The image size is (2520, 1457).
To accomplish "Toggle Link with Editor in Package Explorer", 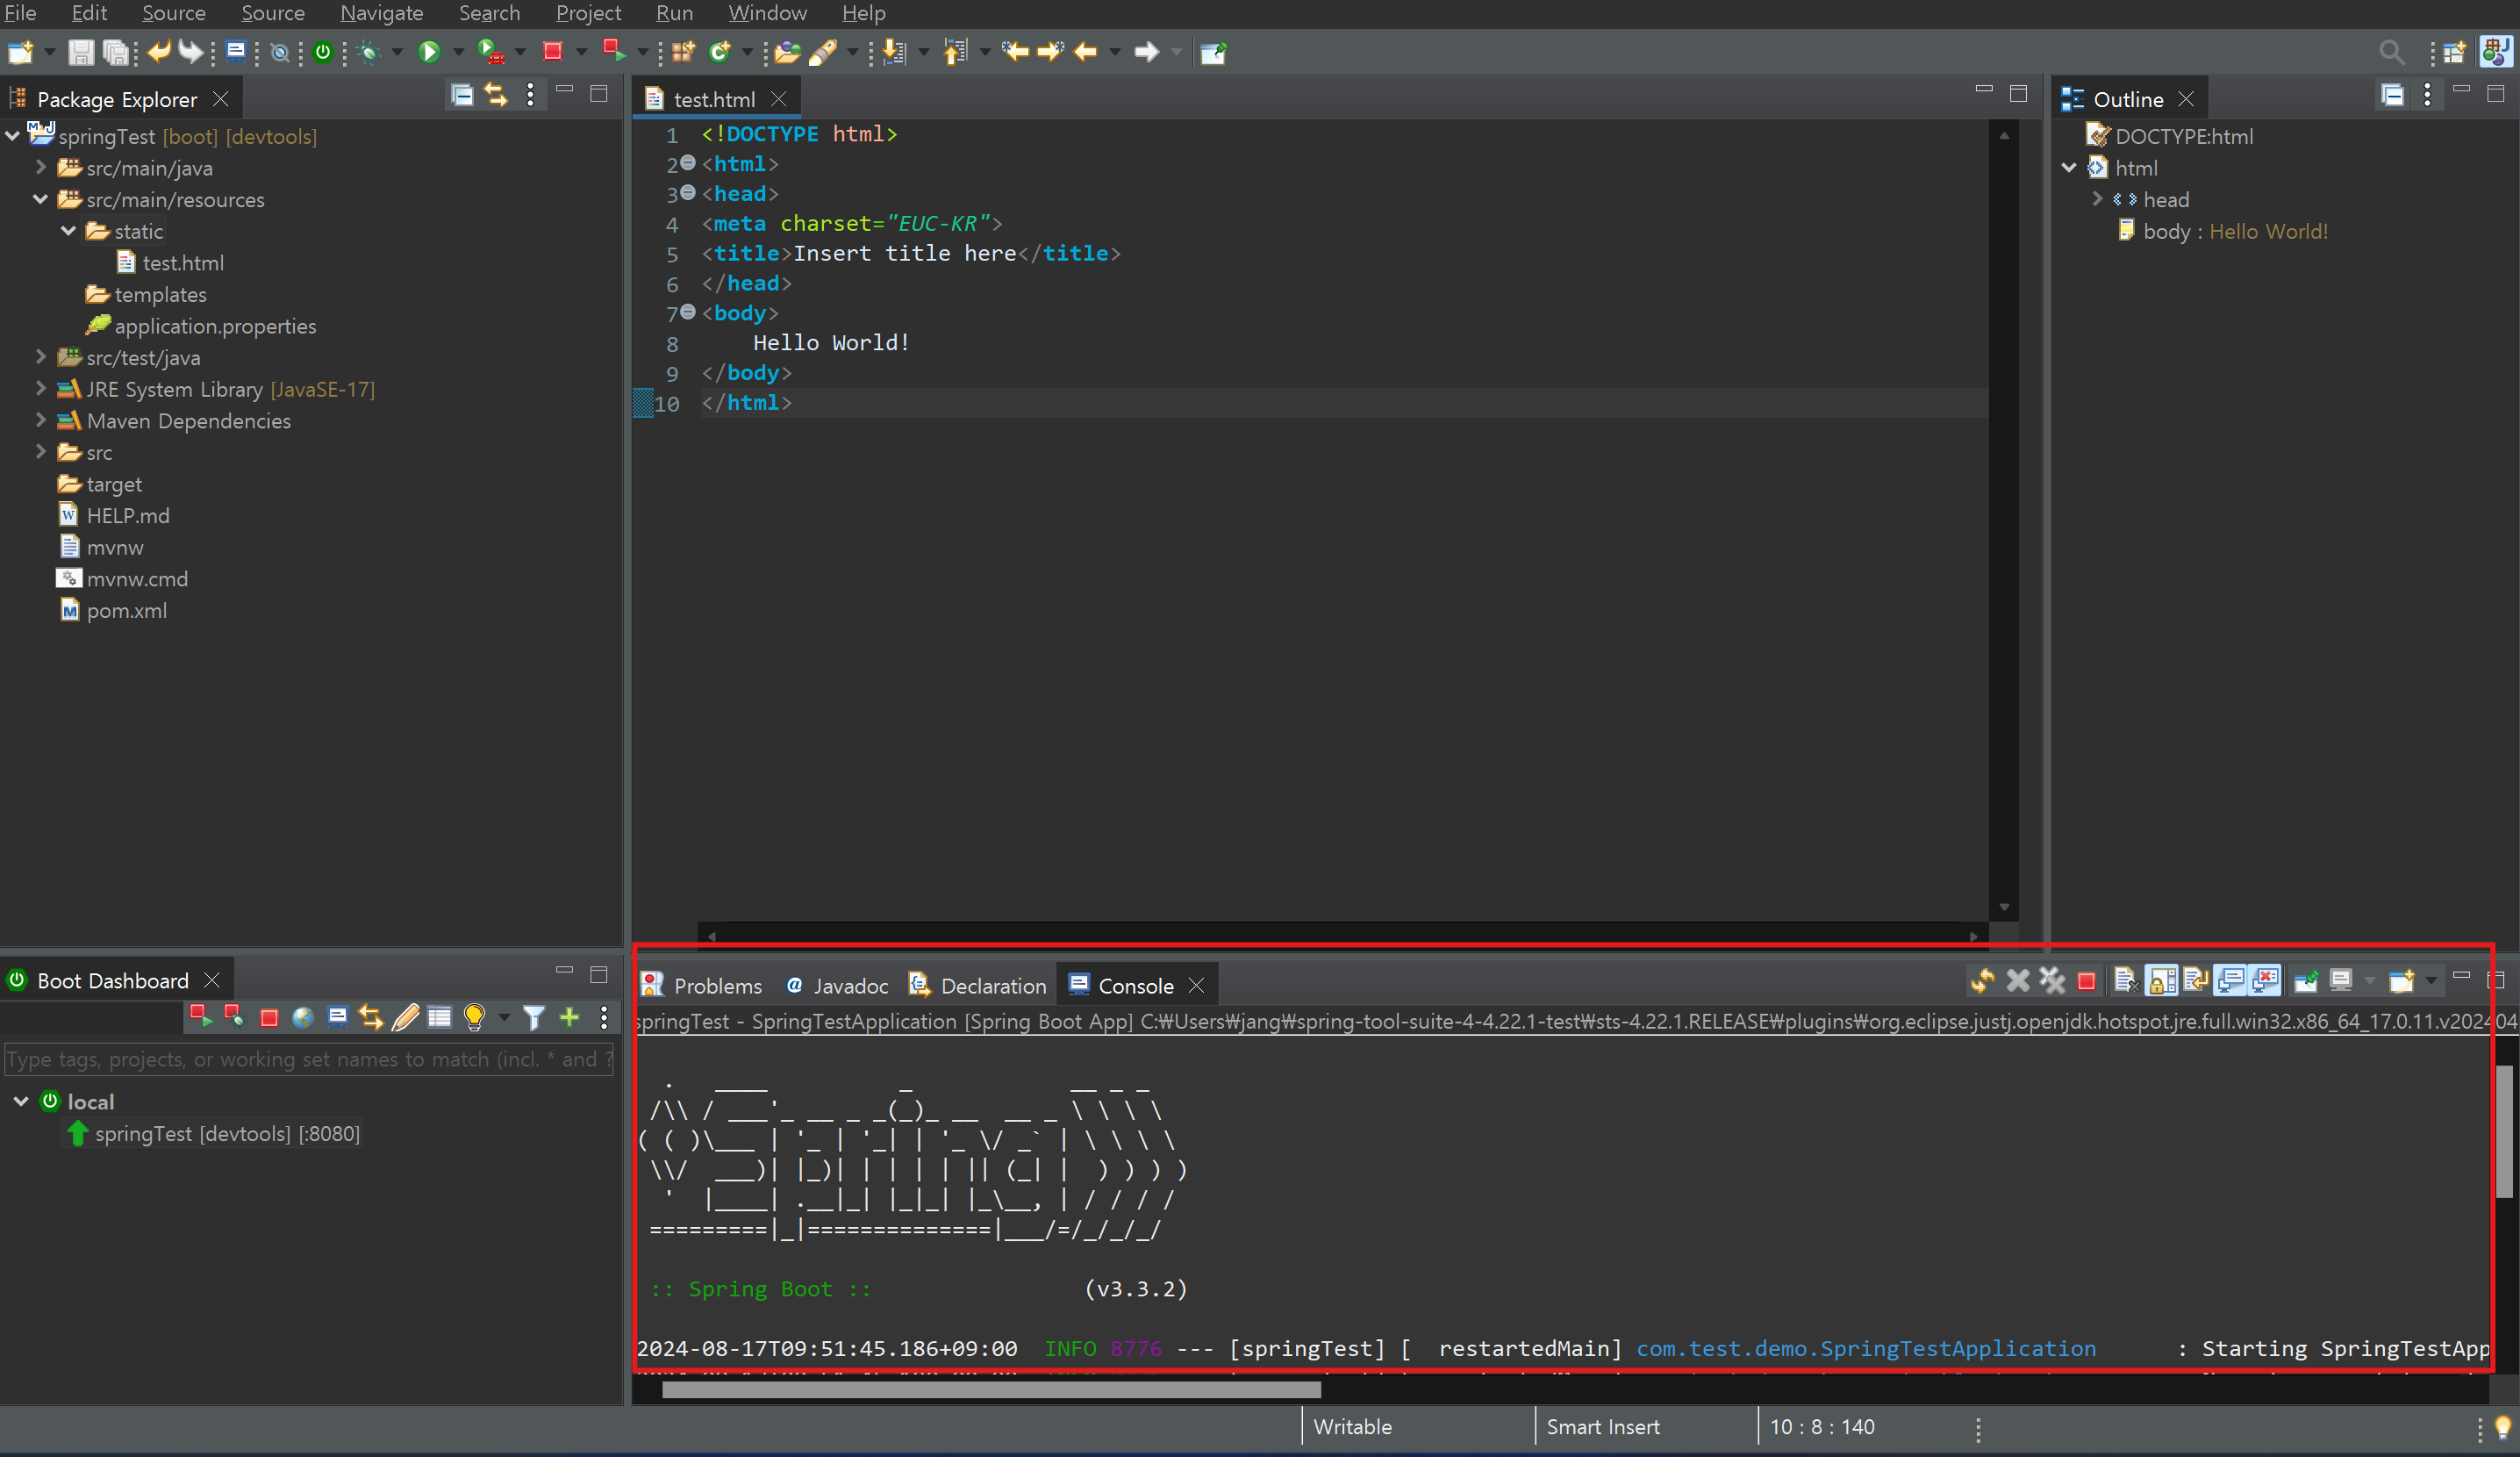I will pos(496,95).
